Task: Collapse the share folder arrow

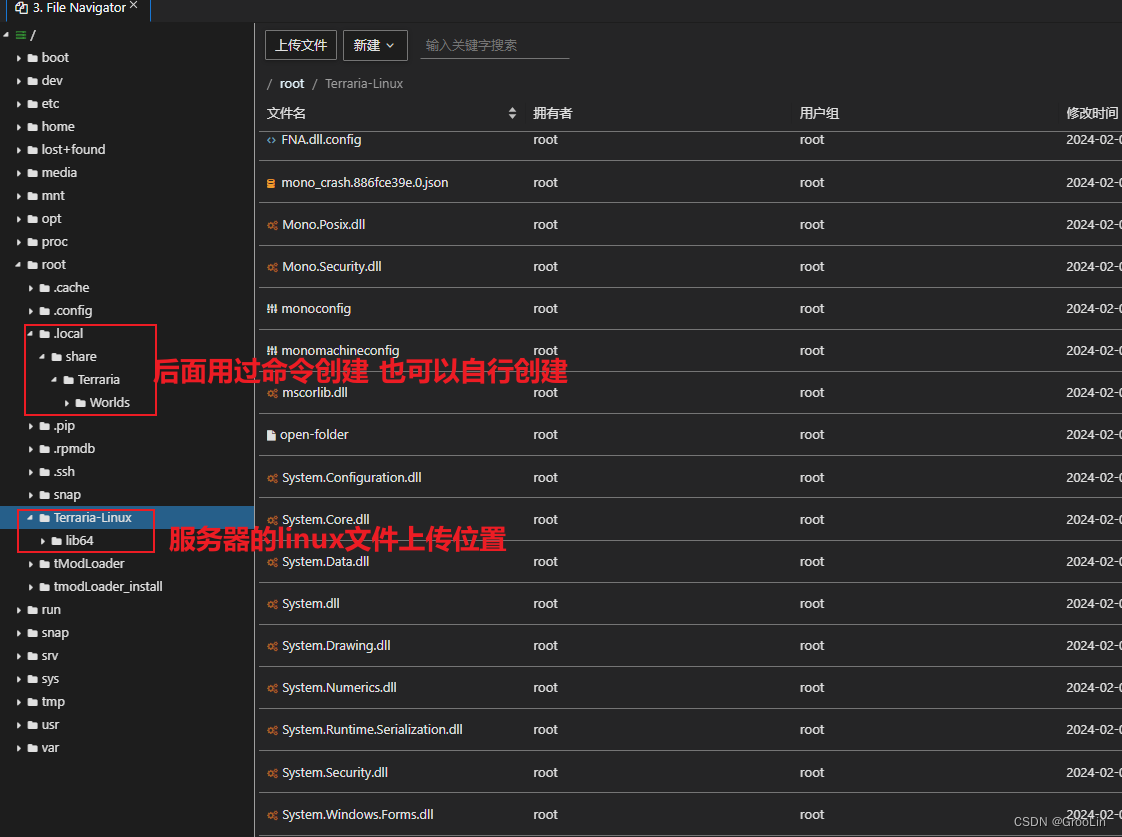Action: [x=42, y=357]
